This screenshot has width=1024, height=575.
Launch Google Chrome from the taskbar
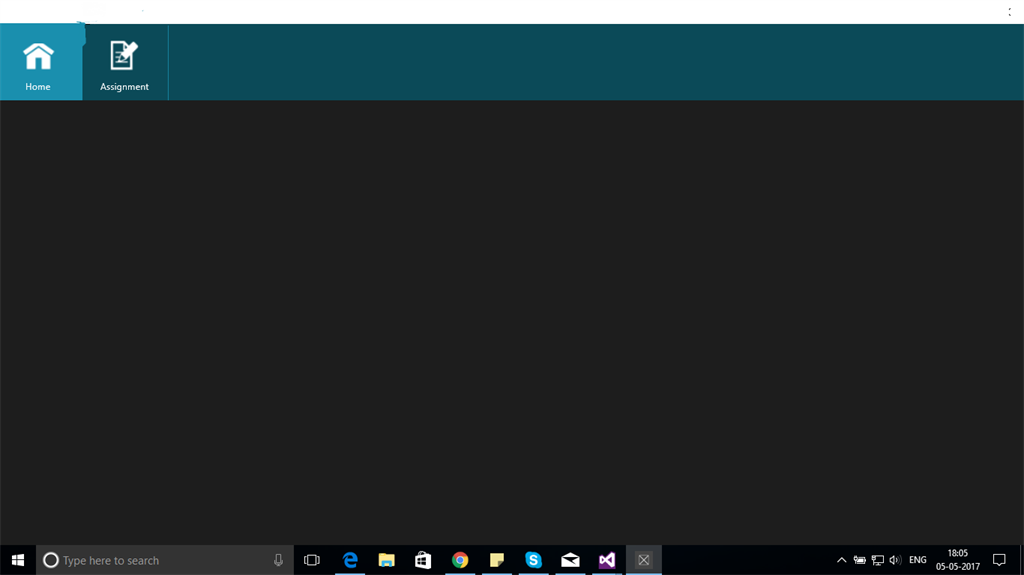coord(460,560)
